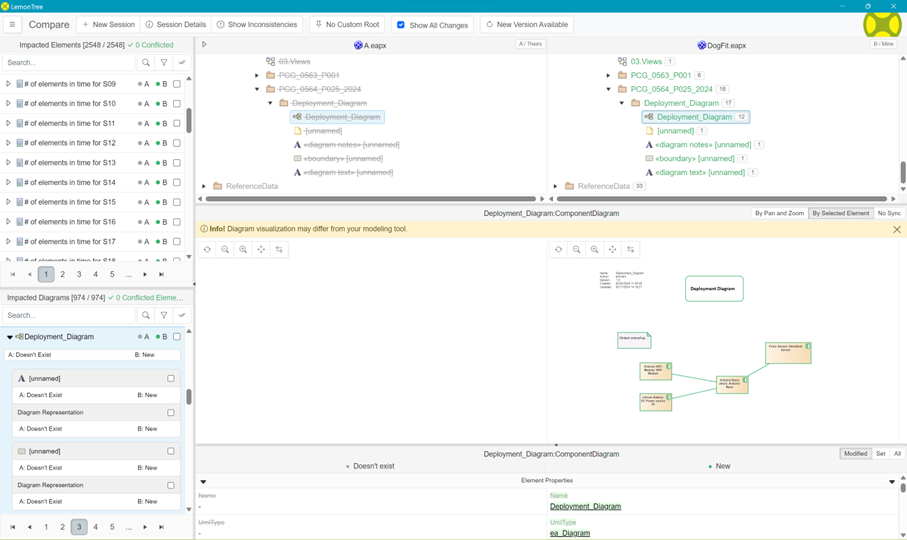Zoom out in right diagram pane
This screenshot has width=907, height=540.
[x=576, y=249]
